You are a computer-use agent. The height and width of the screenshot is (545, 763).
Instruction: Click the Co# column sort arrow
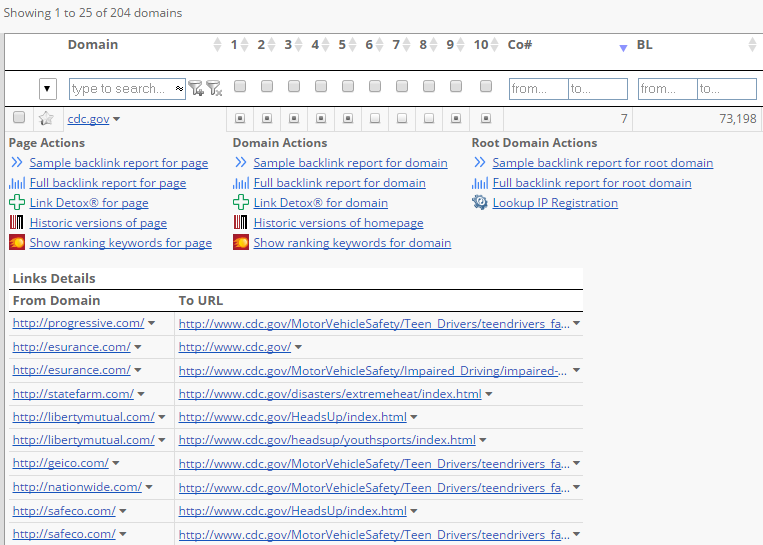623,48
